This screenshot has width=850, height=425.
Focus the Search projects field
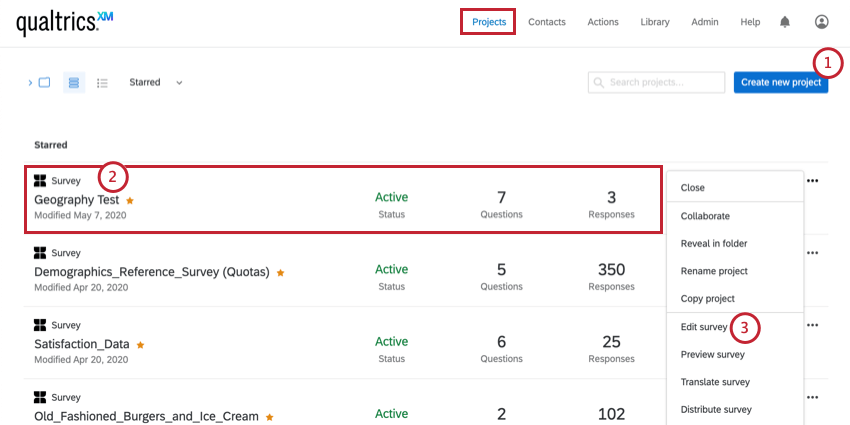pos(656,82)
